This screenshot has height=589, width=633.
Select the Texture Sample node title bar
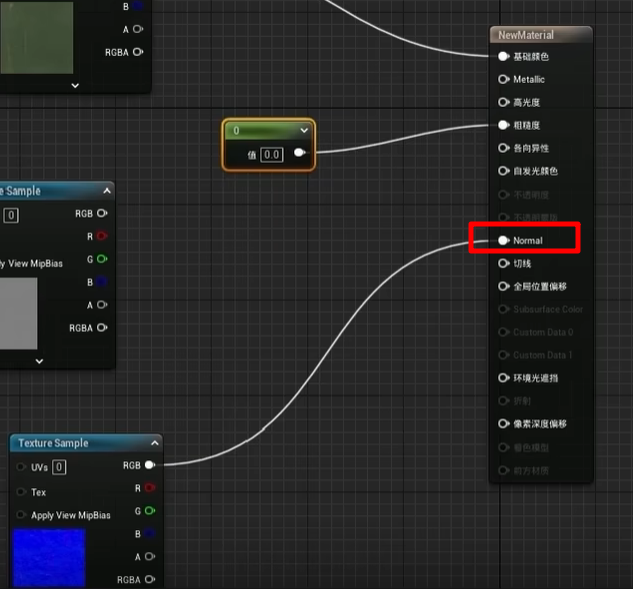85,443
